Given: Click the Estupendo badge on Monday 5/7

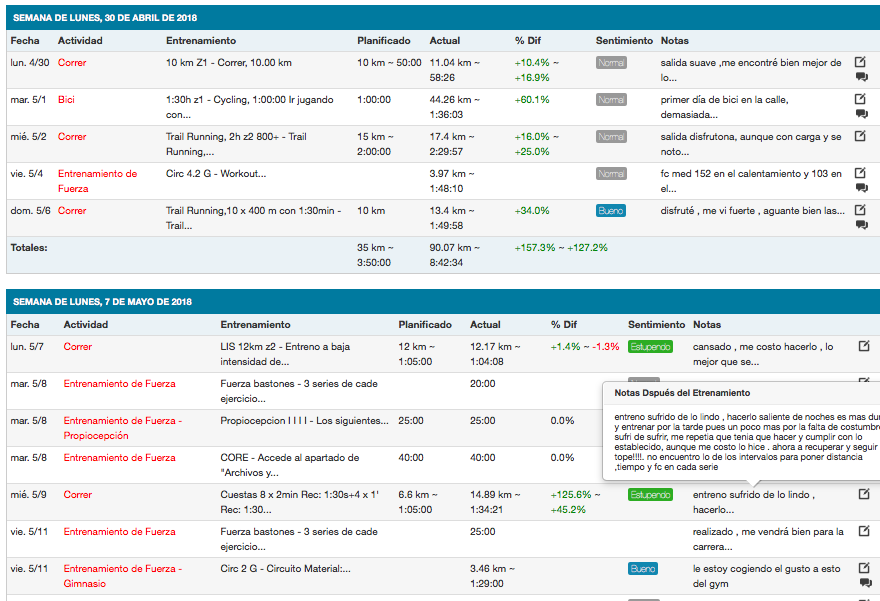Looking at the screenshot, I should point(649,347).
